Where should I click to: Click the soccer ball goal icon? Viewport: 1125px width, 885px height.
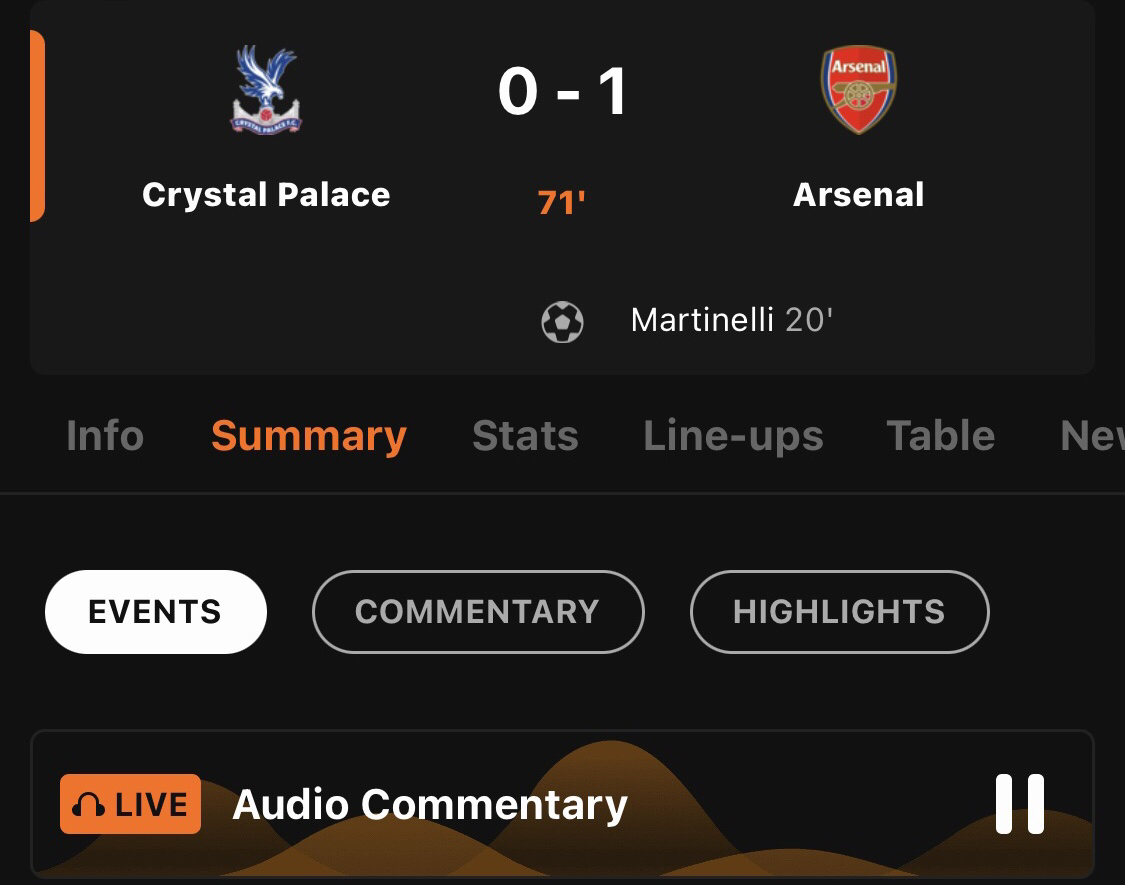click(562, 322)
